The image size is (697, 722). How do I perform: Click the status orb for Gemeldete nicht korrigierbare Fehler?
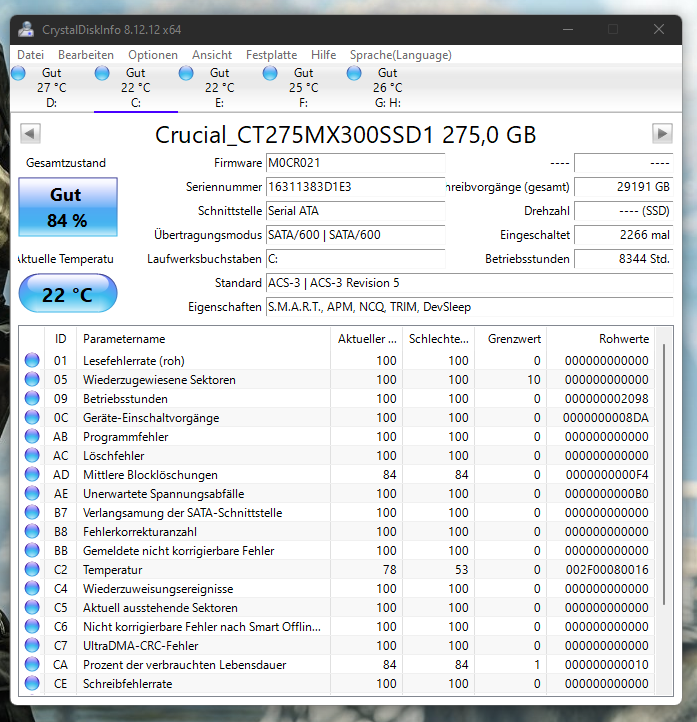point(32,550)
